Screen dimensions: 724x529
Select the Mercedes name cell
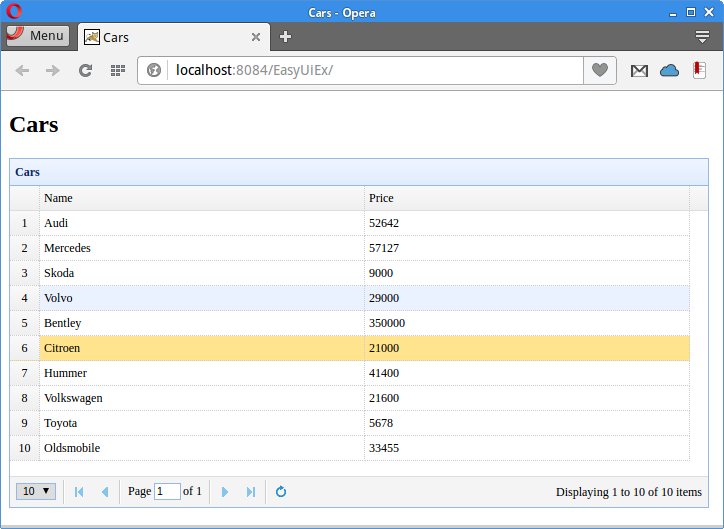pyautogui.click(x=202, y=248)
